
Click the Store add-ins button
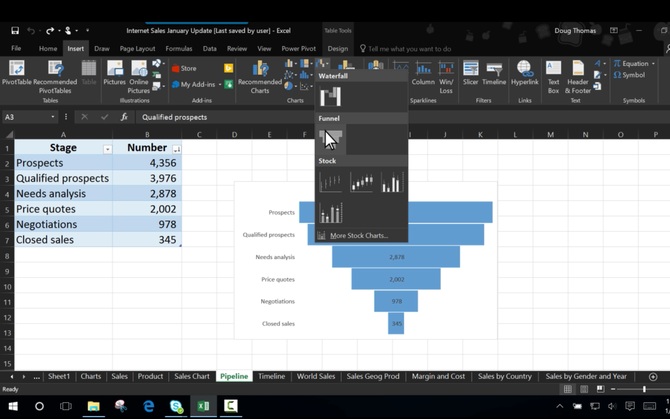pyautogui.click(x=183, y=68)
